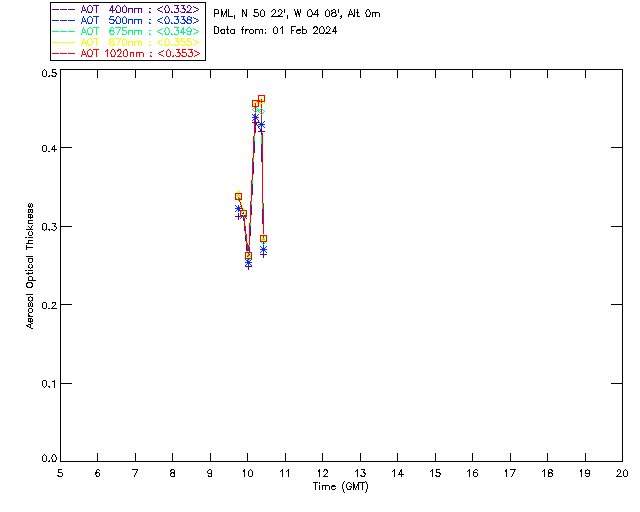Click the x-axis tick label '5'

click(x=60, y=473)
